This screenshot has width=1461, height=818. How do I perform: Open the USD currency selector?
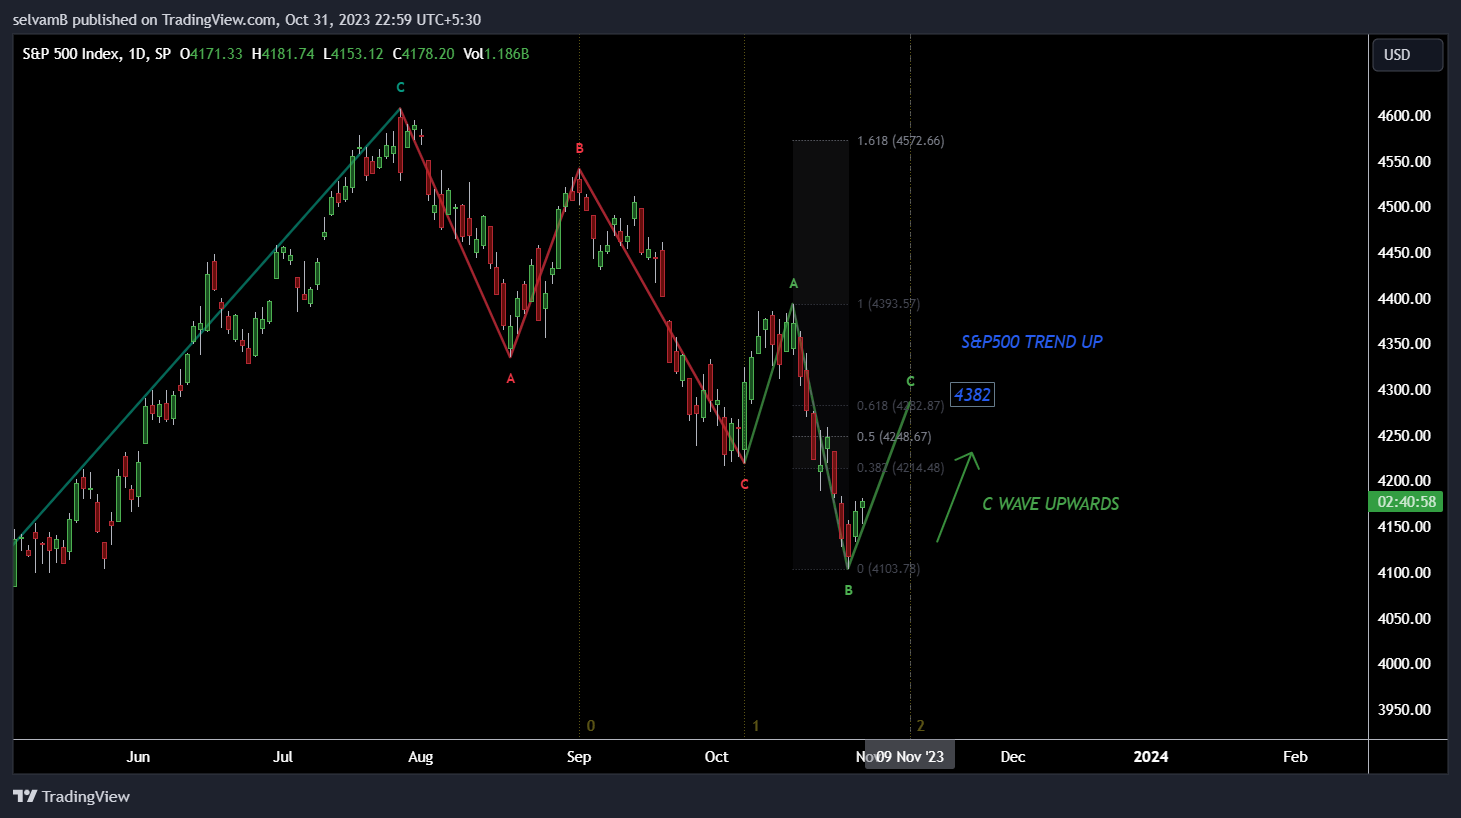tap(1407, 55)
